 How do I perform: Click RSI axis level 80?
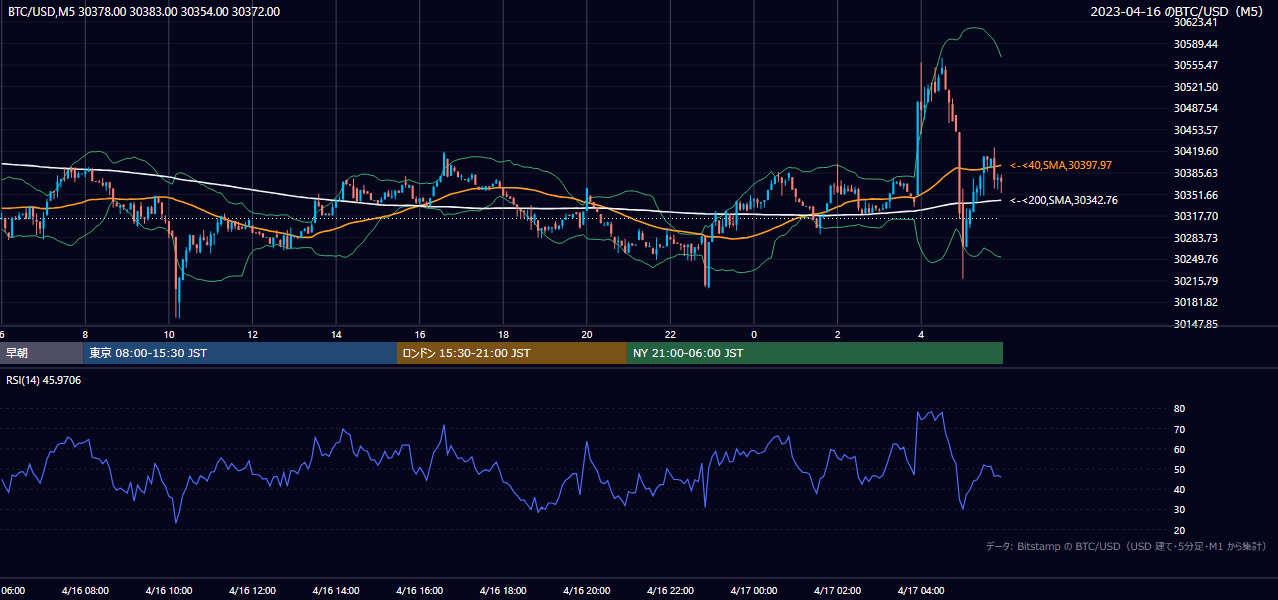(1180, 409)
